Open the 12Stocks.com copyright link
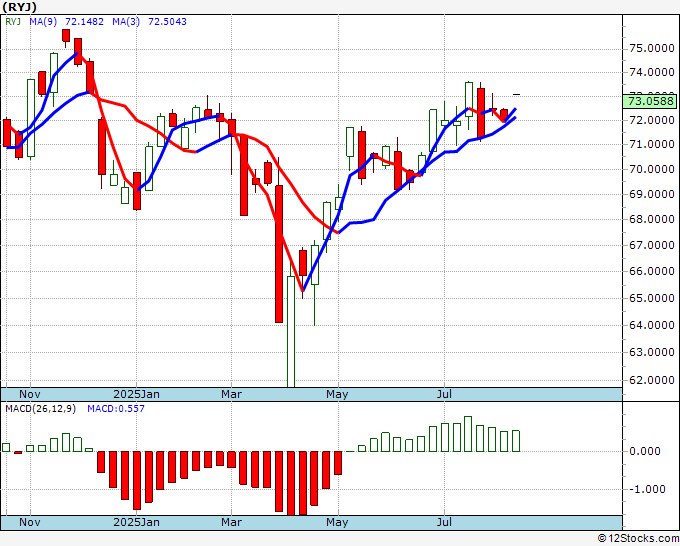Image resolution: width=680 pixels, height=546 pixels. pos(638,538)
